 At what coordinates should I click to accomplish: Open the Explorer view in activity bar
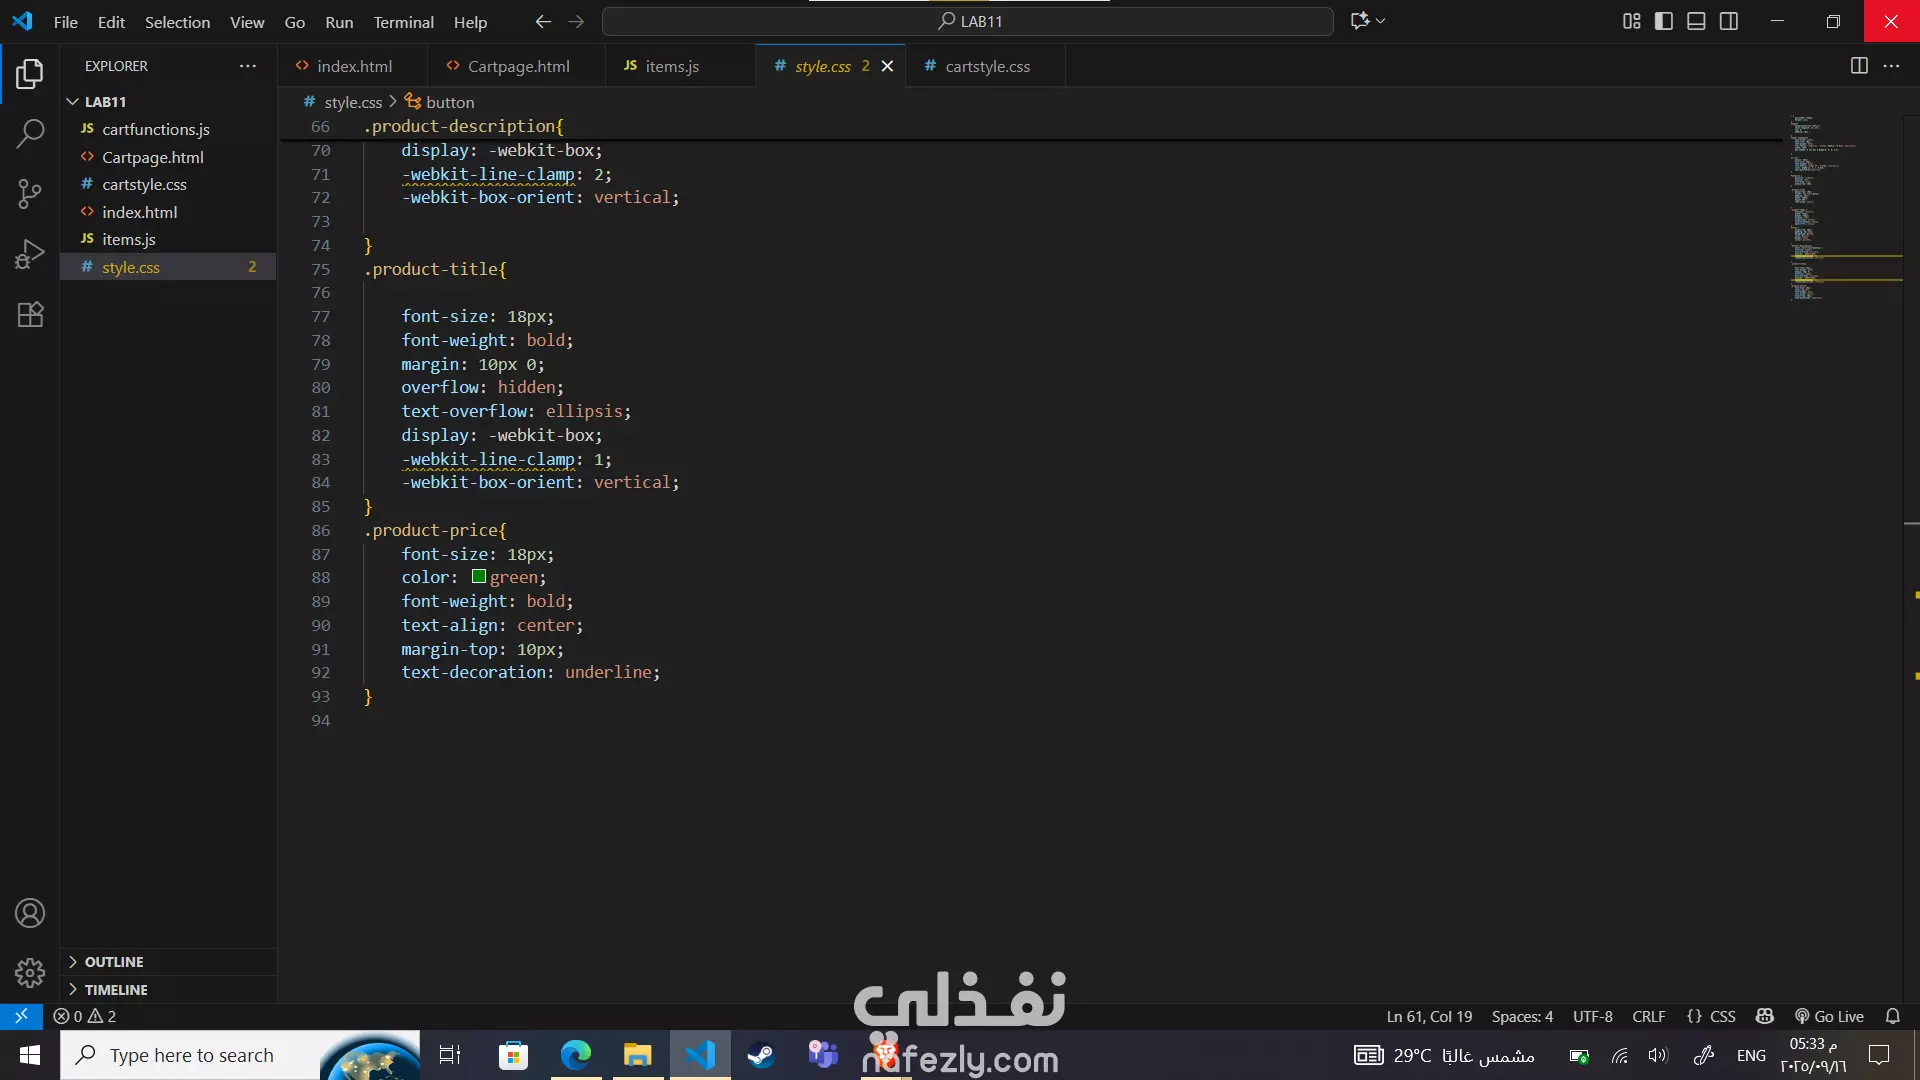point(30,73)
